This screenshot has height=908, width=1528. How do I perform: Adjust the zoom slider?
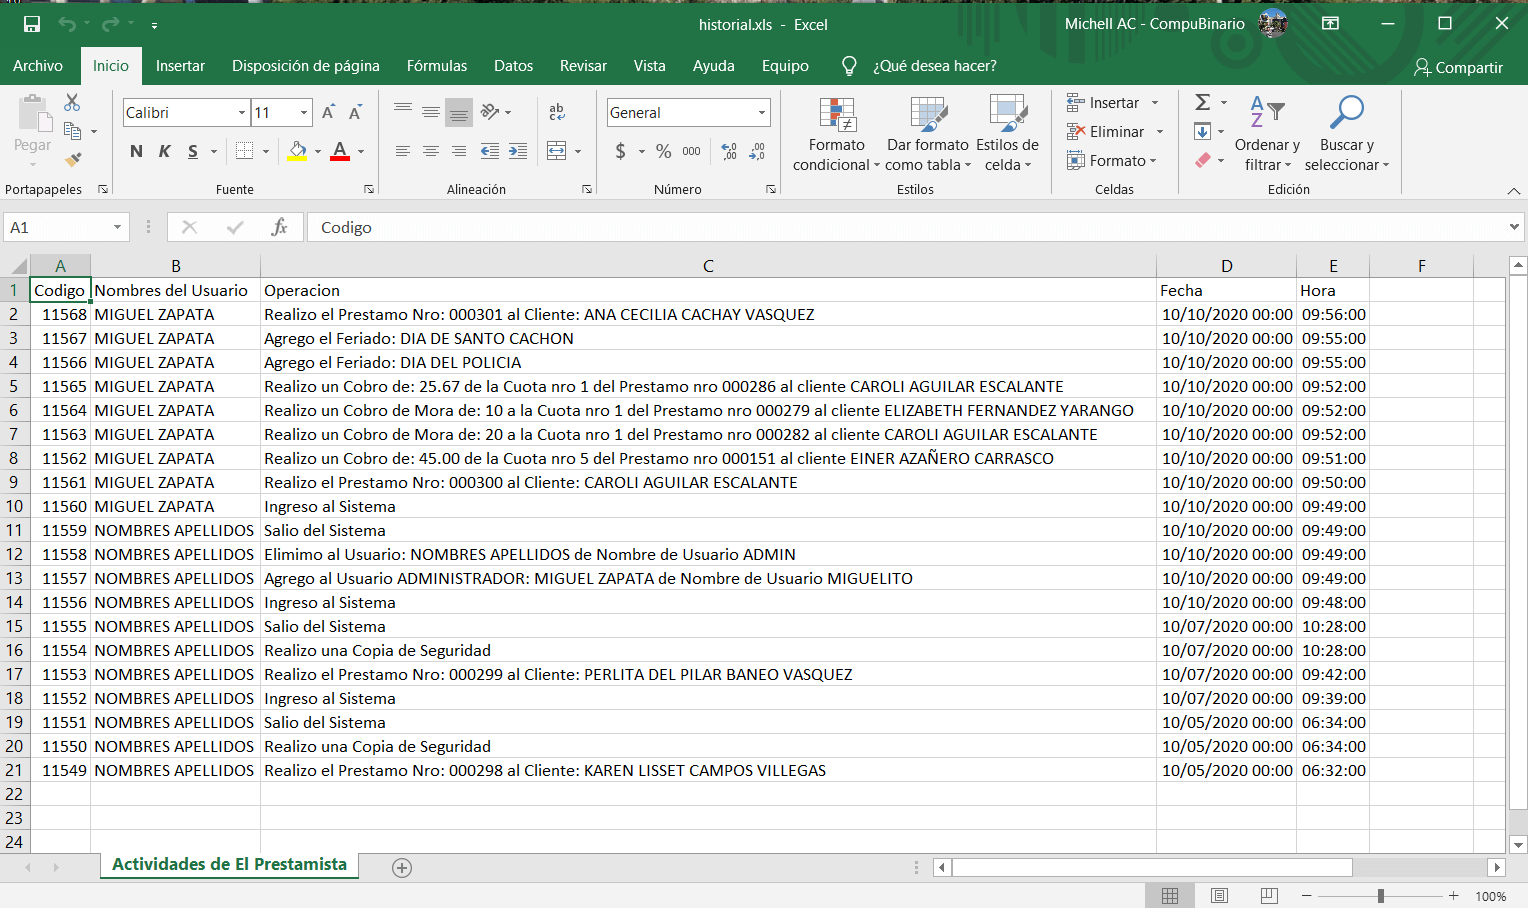1380,896
